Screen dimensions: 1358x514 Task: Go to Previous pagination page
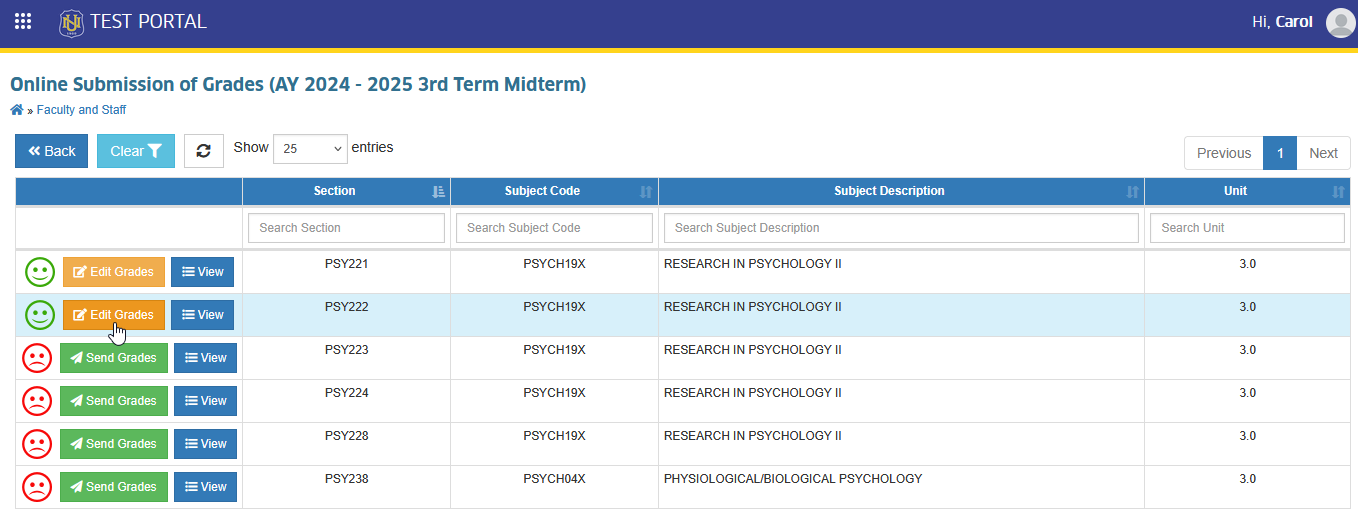click(1224, 153)
